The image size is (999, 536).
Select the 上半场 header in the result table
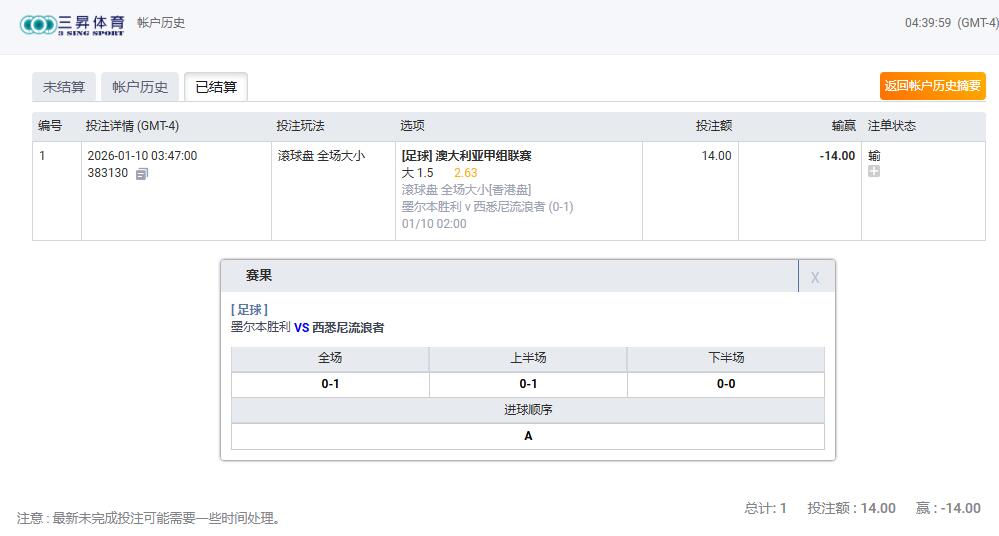tap(528, 358)
